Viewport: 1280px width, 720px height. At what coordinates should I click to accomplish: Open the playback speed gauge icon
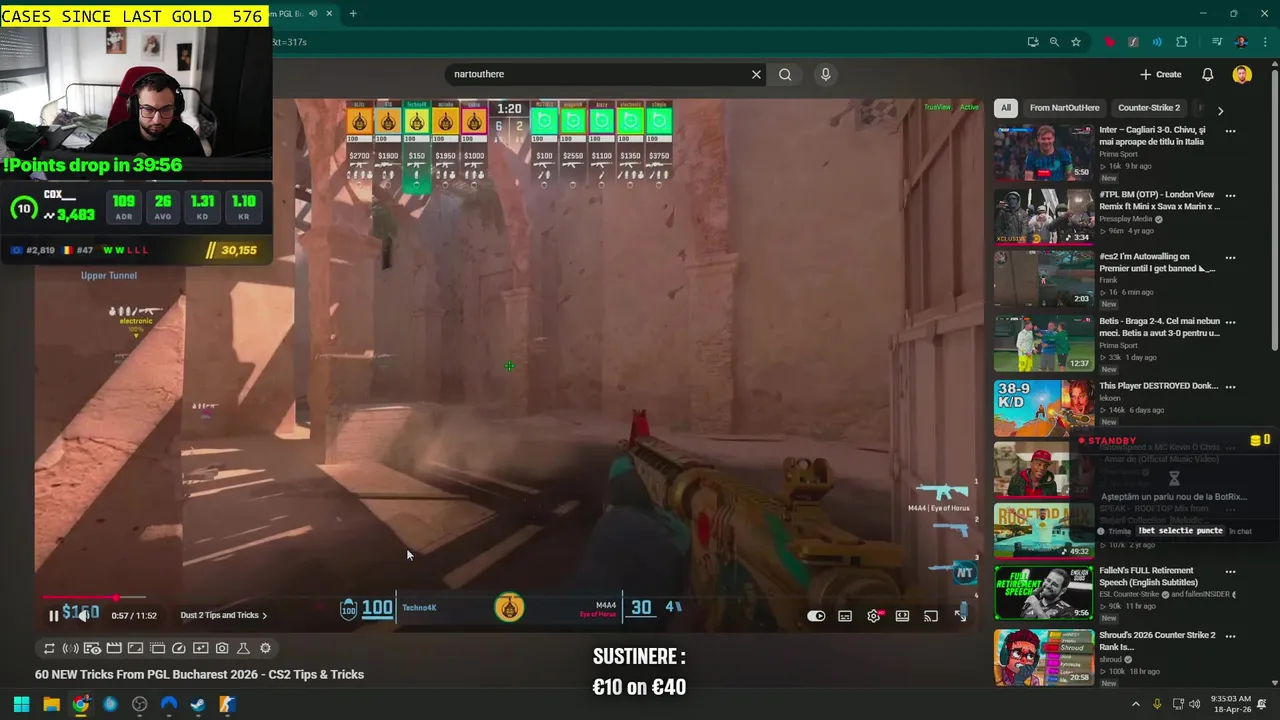point(179,648)
